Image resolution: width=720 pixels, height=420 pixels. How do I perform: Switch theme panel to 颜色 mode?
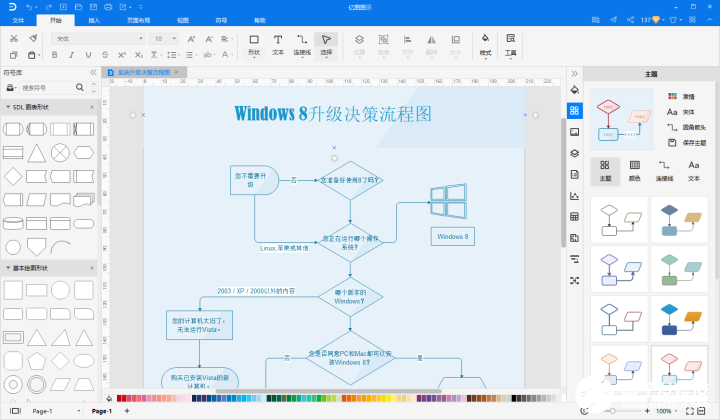[x=635, y=171]
